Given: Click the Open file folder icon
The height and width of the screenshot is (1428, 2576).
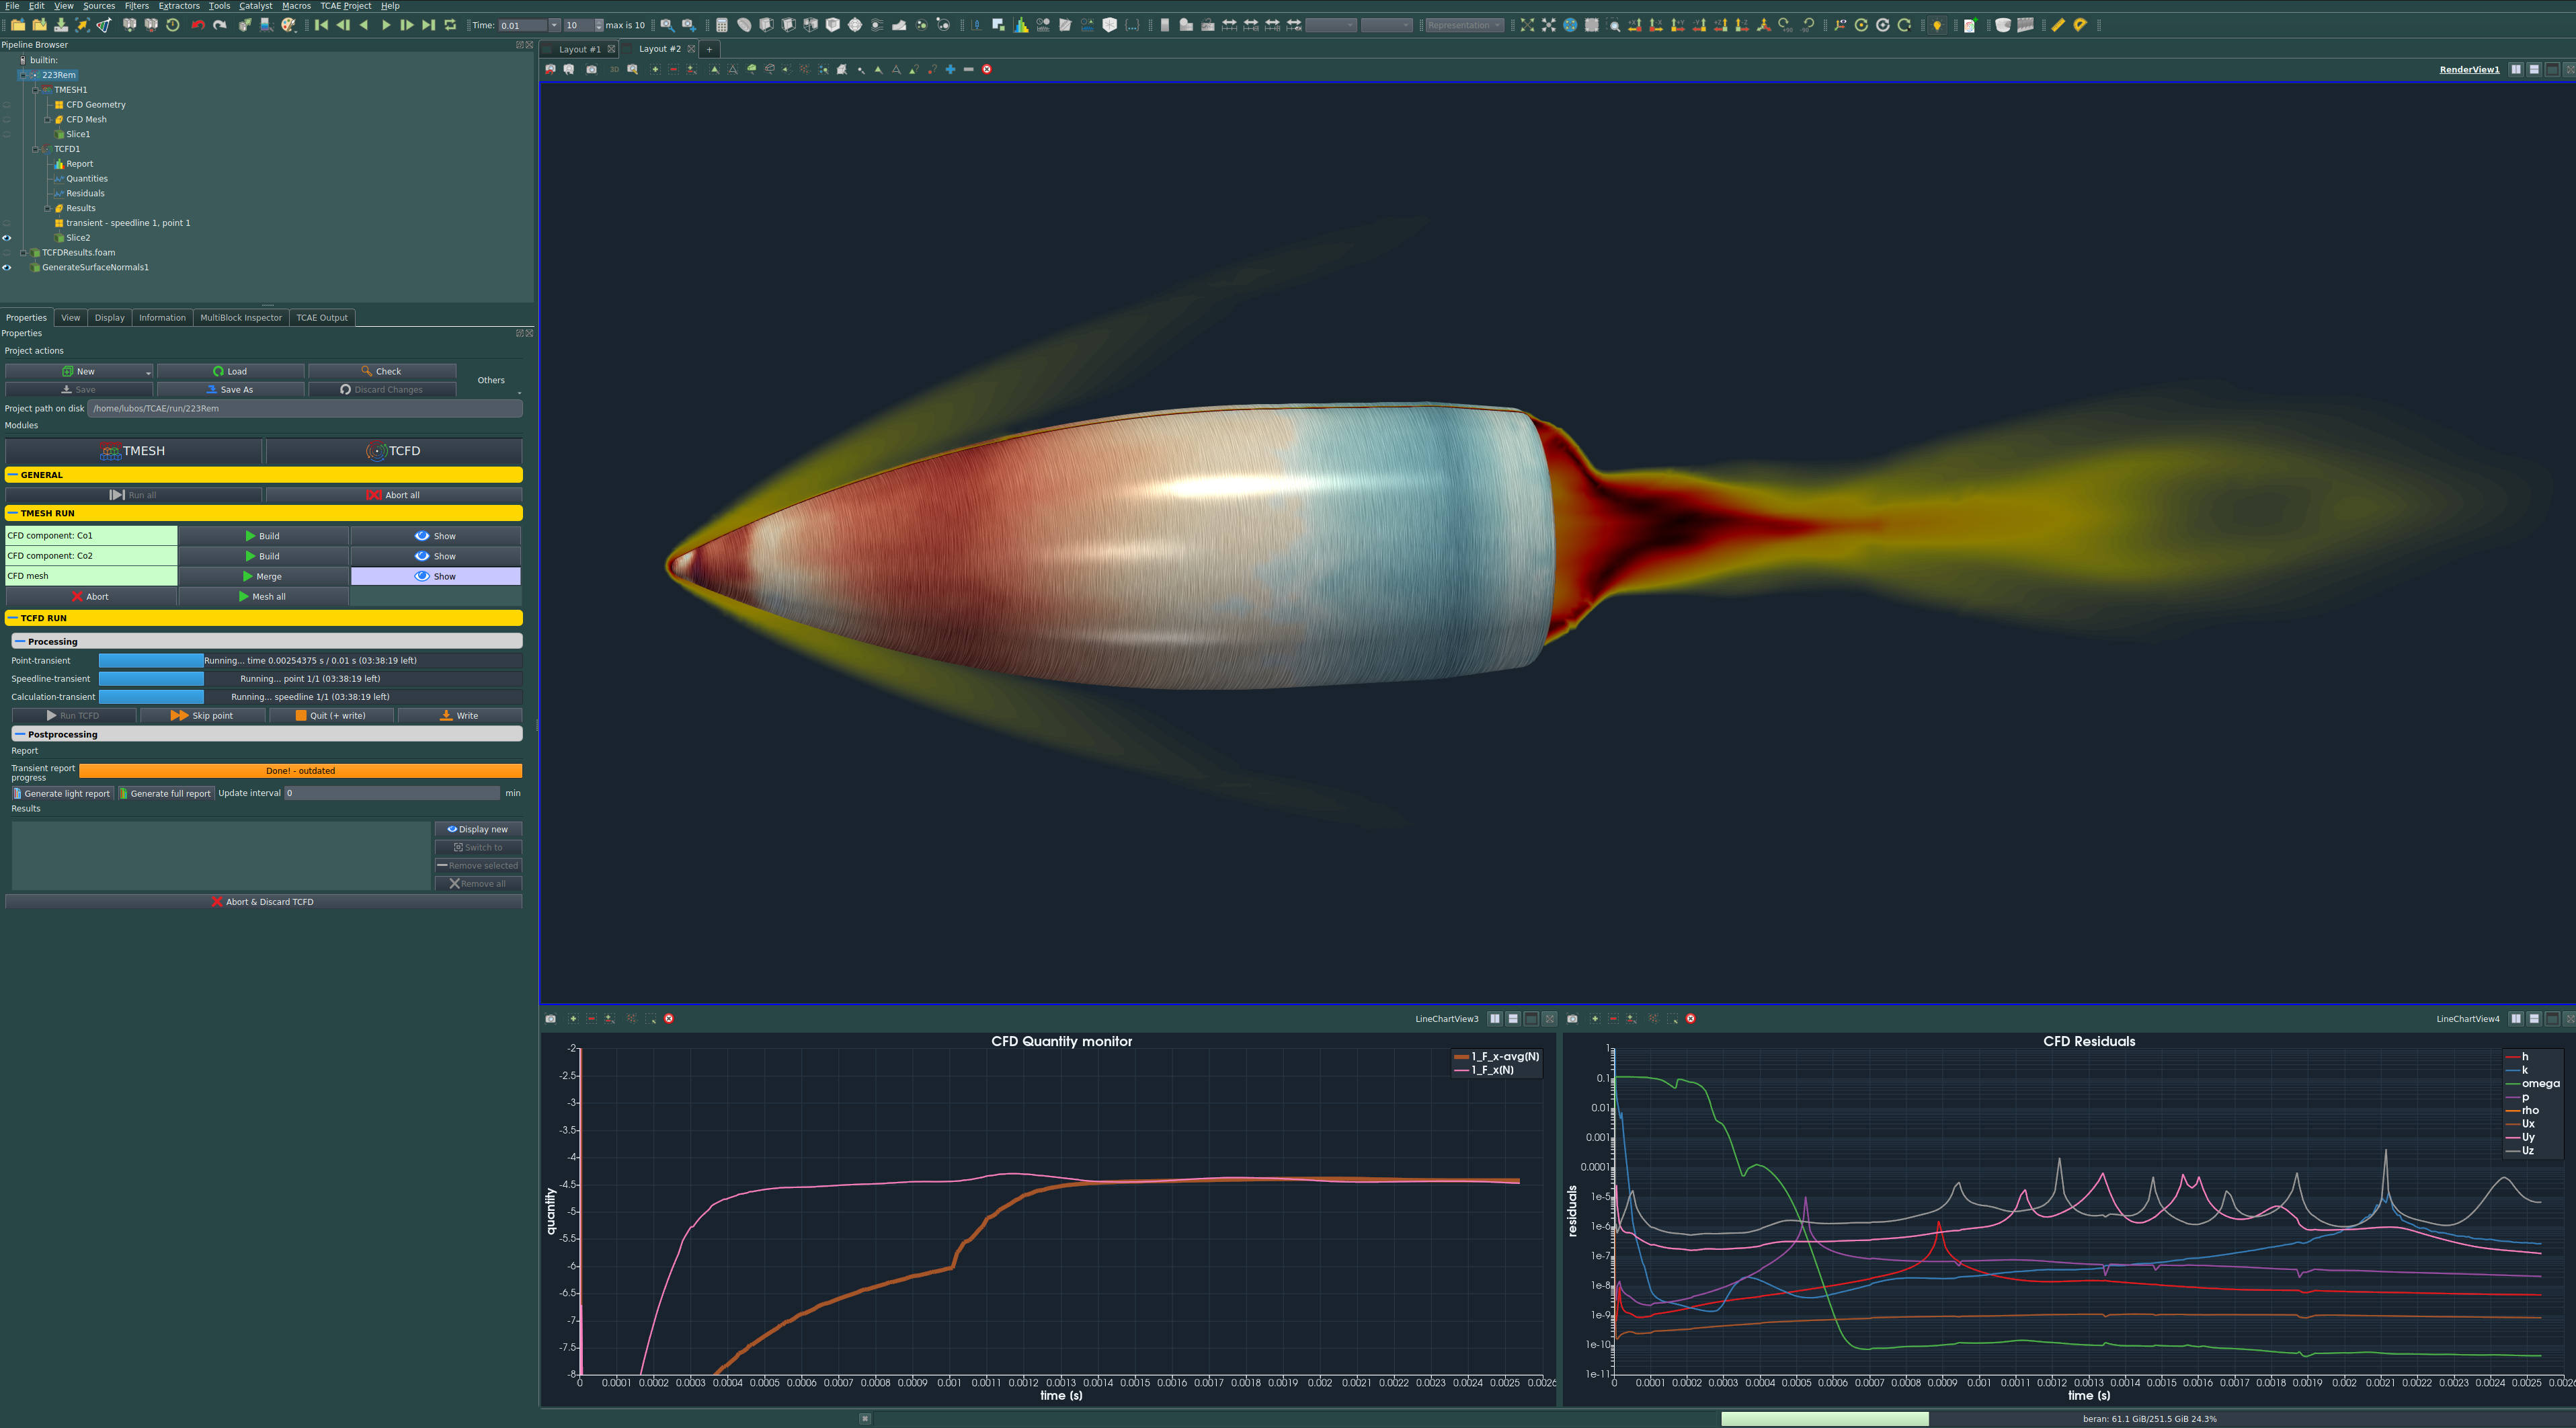Looking at the screenshot, I should [18, 25].
